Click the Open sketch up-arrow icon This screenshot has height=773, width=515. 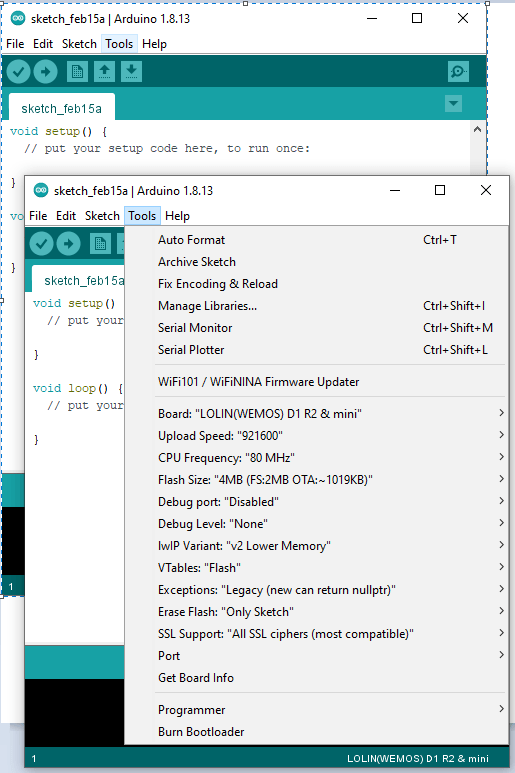point(104,72)
